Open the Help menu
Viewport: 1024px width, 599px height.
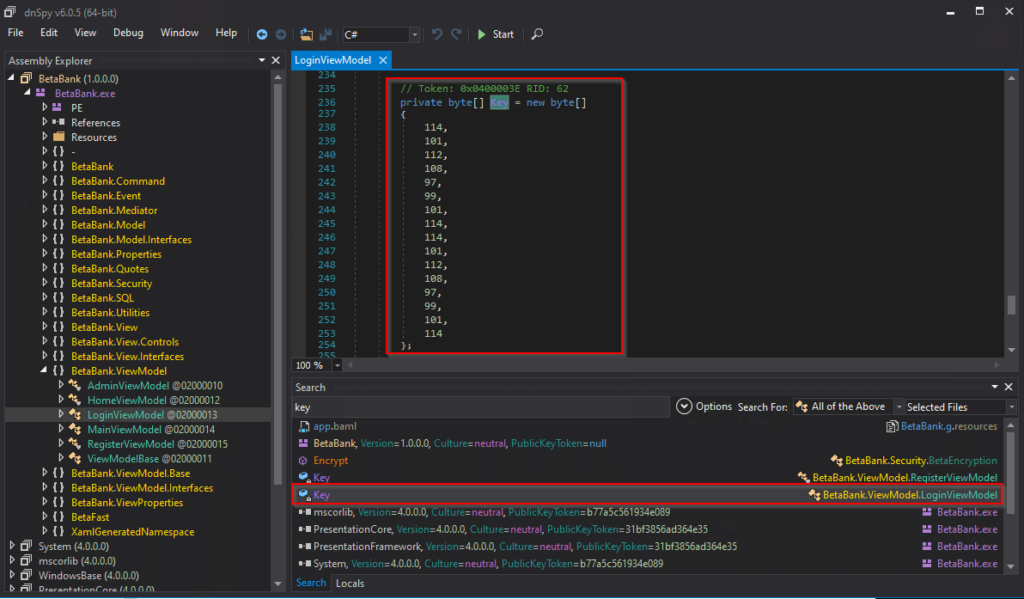[226, 33]
